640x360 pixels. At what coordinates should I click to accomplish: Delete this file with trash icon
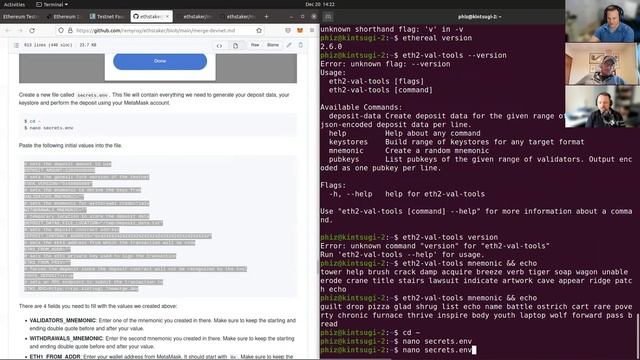[x=301, y=45]
